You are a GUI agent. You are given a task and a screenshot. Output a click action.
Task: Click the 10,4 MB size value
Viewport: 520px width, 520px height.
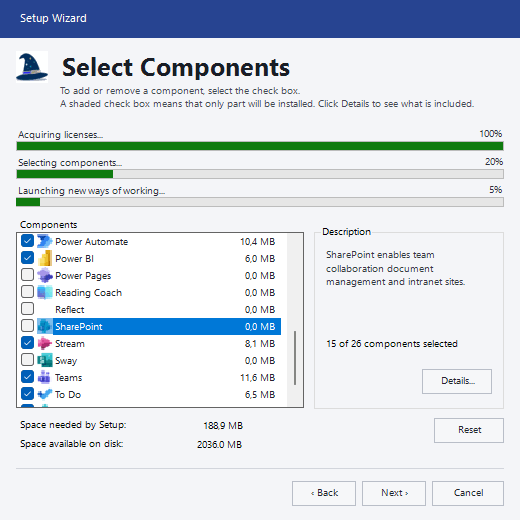click(x=258, y=242)
